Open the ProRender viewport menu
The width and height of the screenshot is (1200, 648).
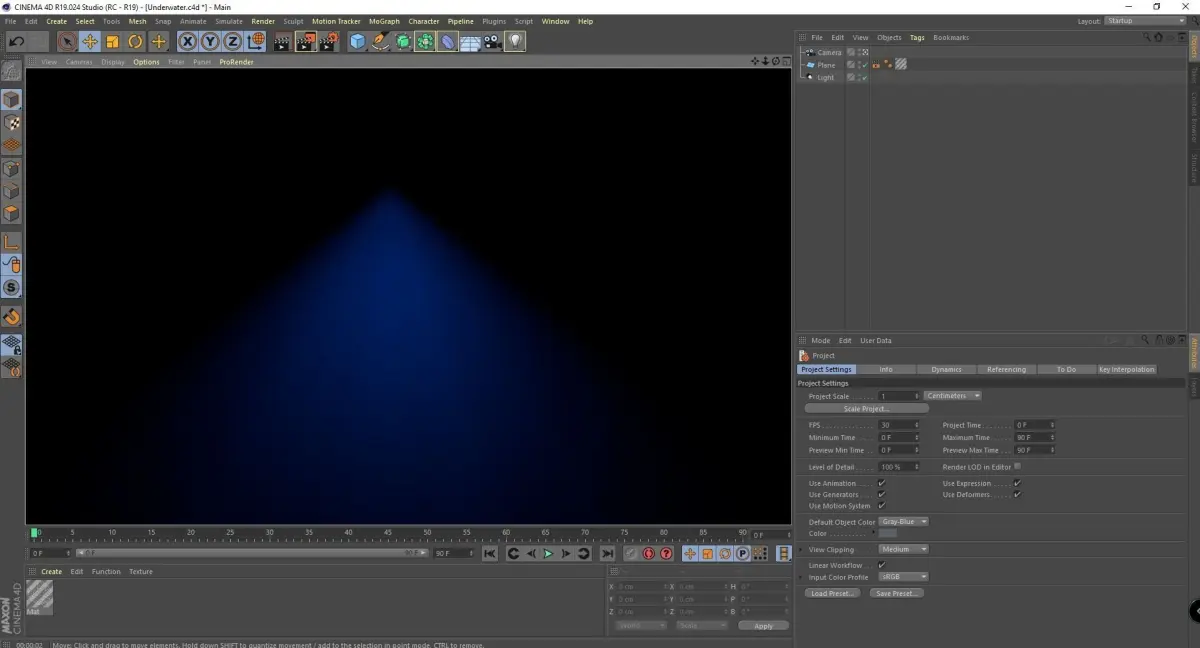[236, 62]
